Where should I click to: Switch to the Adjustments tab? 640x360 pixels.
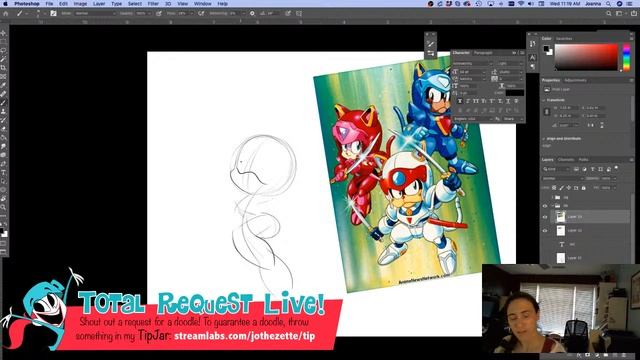(576, 80)
